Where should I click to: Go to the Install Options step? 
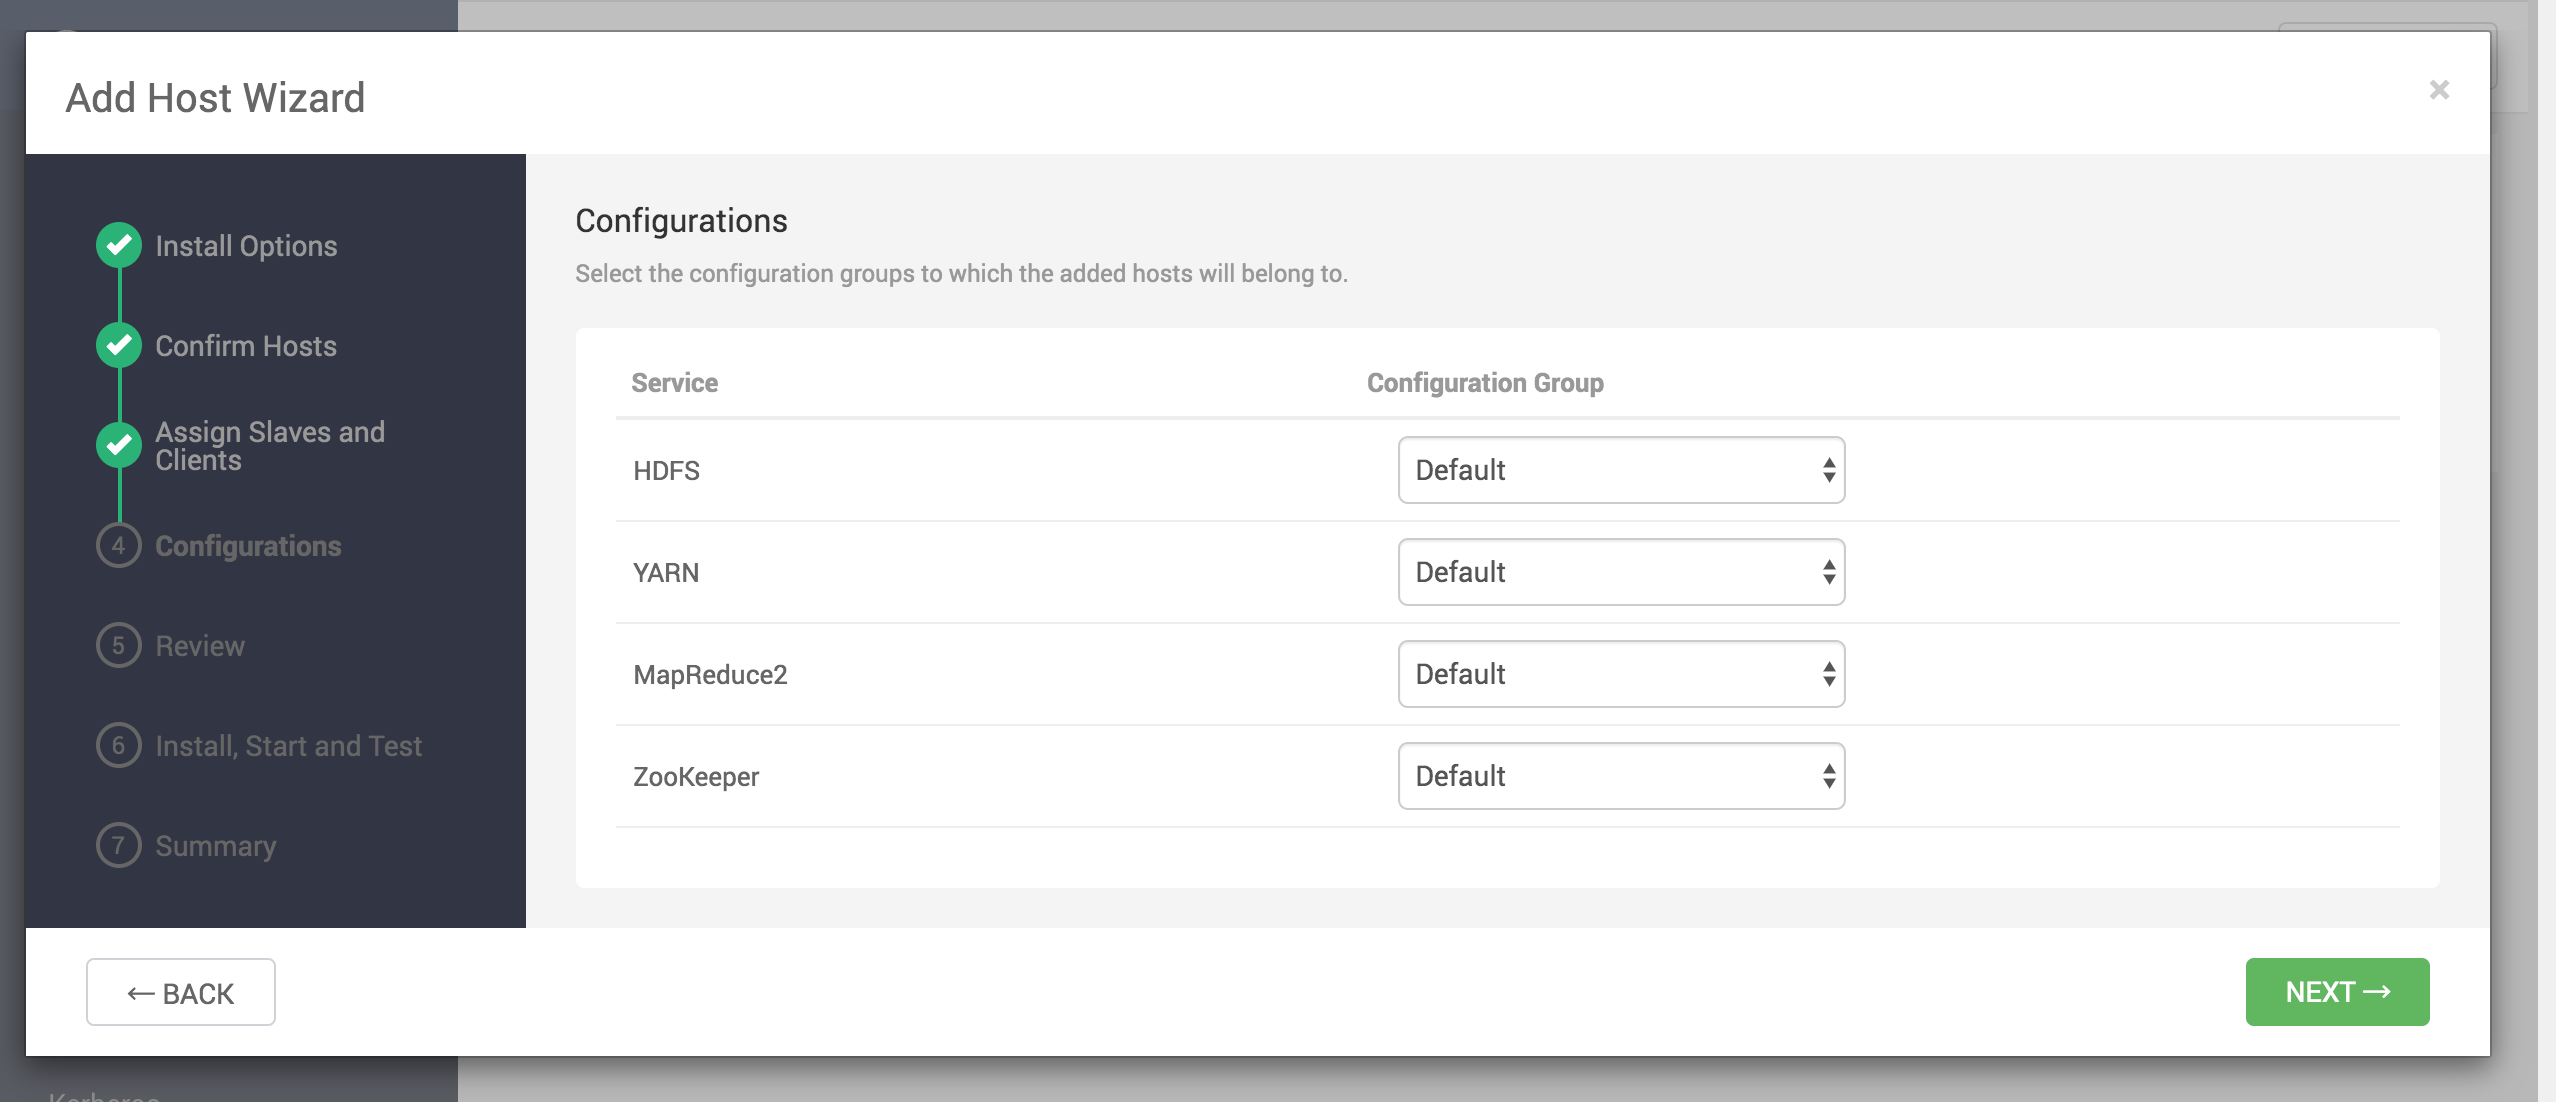pyautogui.click(x=246, y=246)
